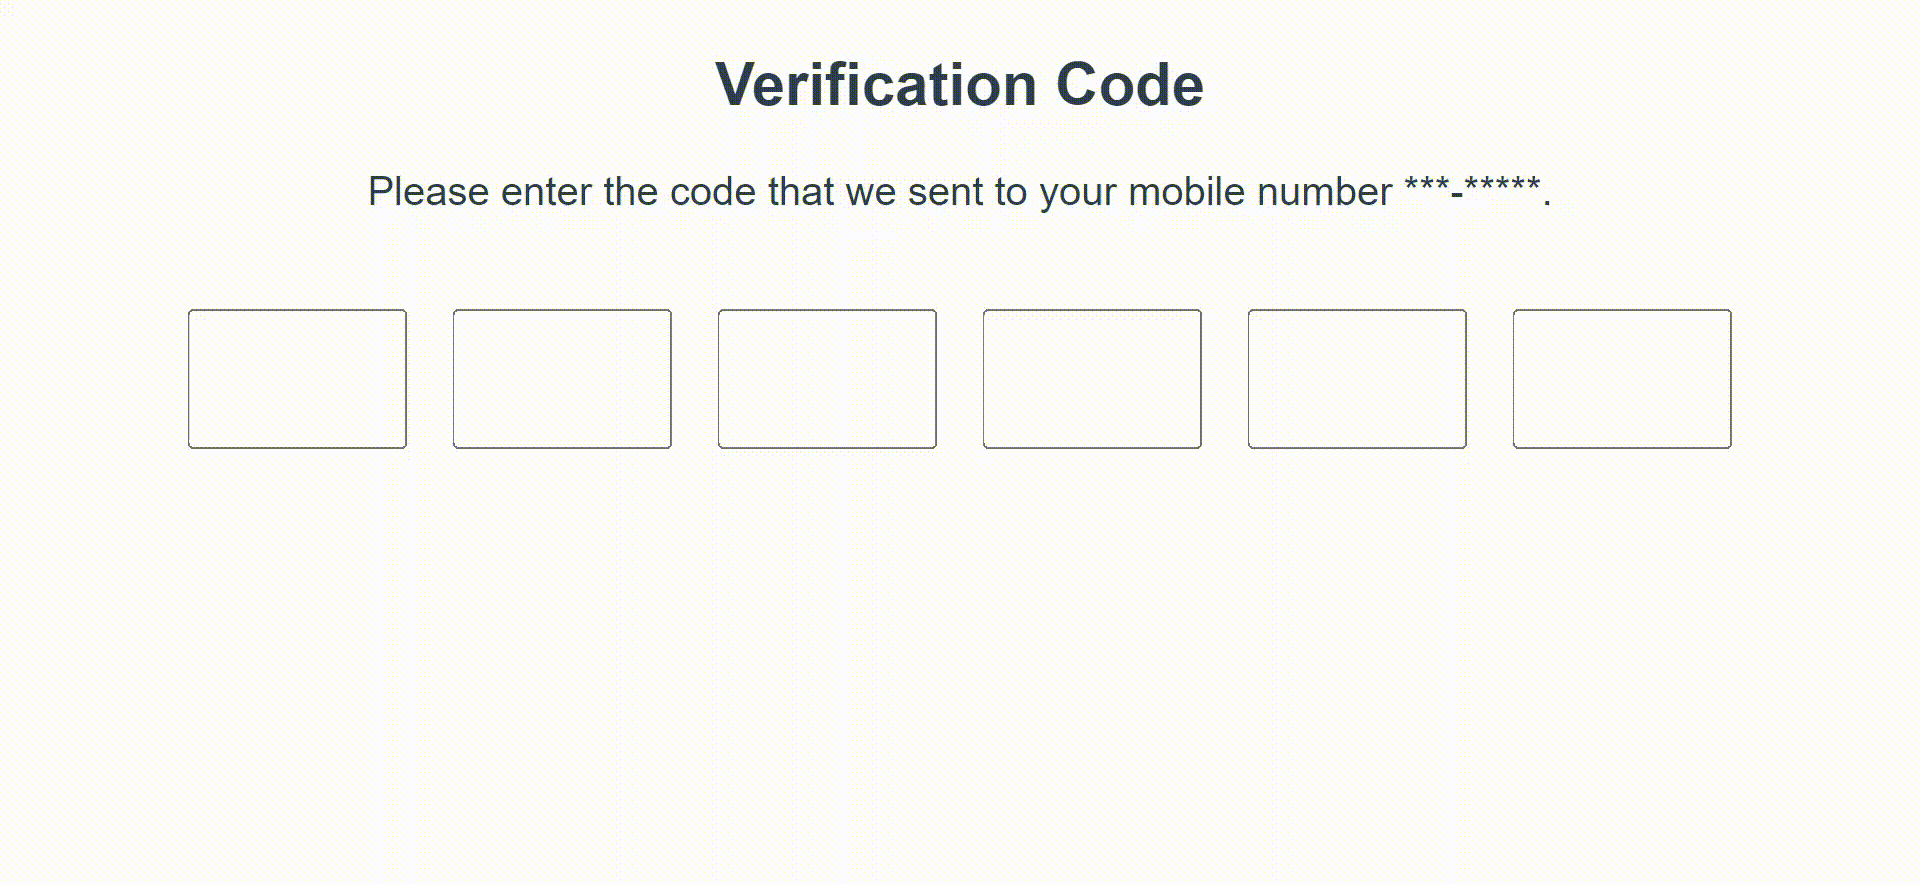This screenshot has height=884, width=1920.
Task: Click between the third and fourth boxes
Action: tap(960, 379)
